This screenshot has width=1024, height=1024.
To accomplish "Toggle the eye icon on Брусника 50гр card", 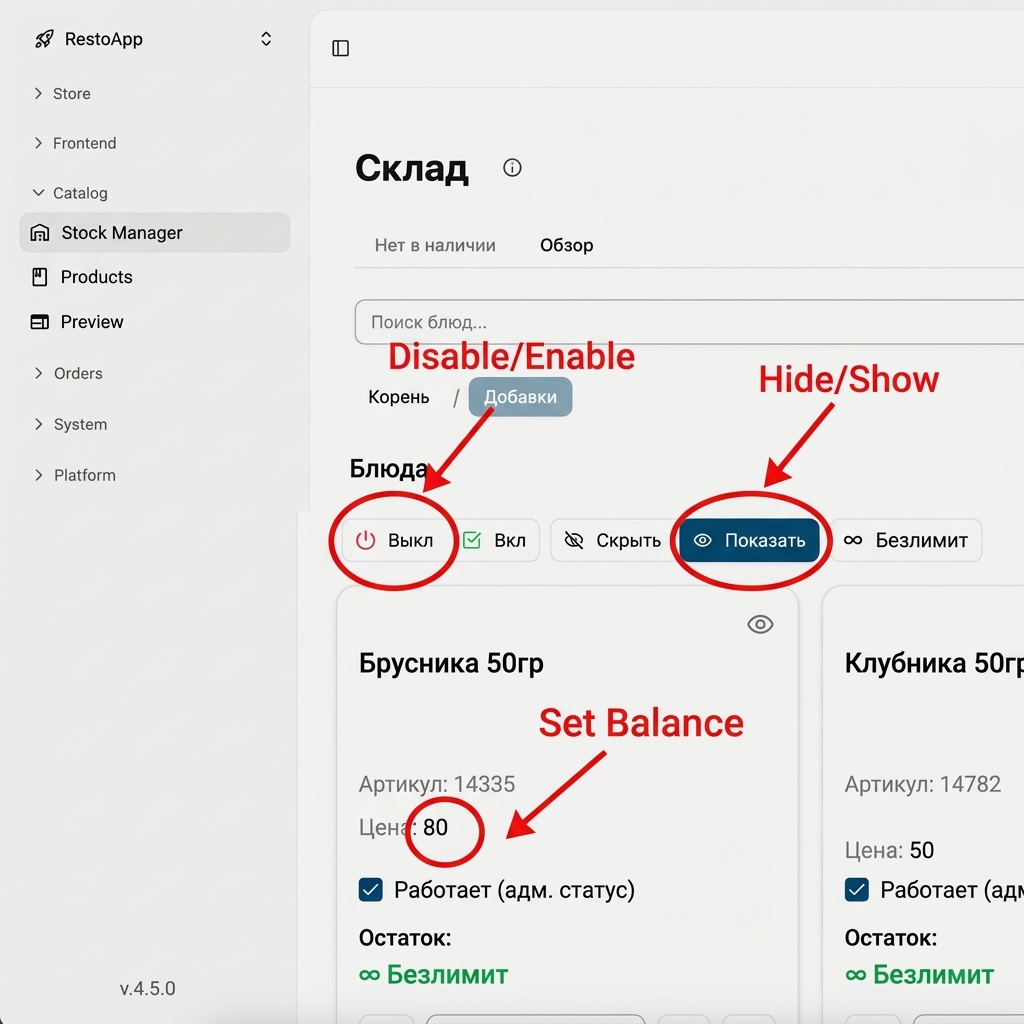I will pyautogui.click(x=760, y=625).
